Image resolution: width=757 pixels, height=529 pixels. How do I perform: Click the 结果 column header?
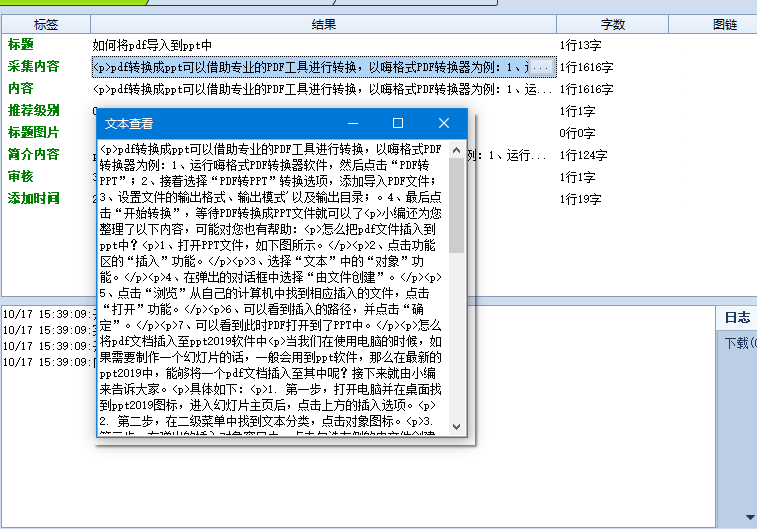[323, 24]
